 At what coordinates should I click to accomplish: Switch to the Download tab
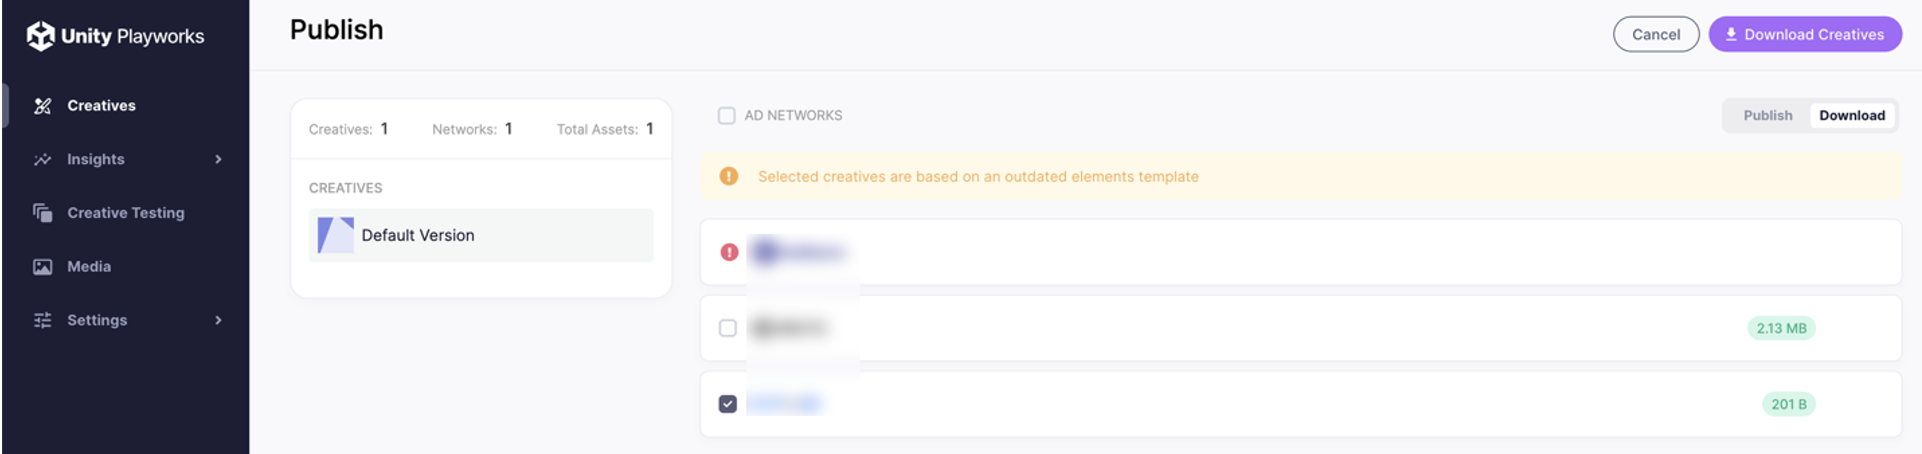(1851, 116)
